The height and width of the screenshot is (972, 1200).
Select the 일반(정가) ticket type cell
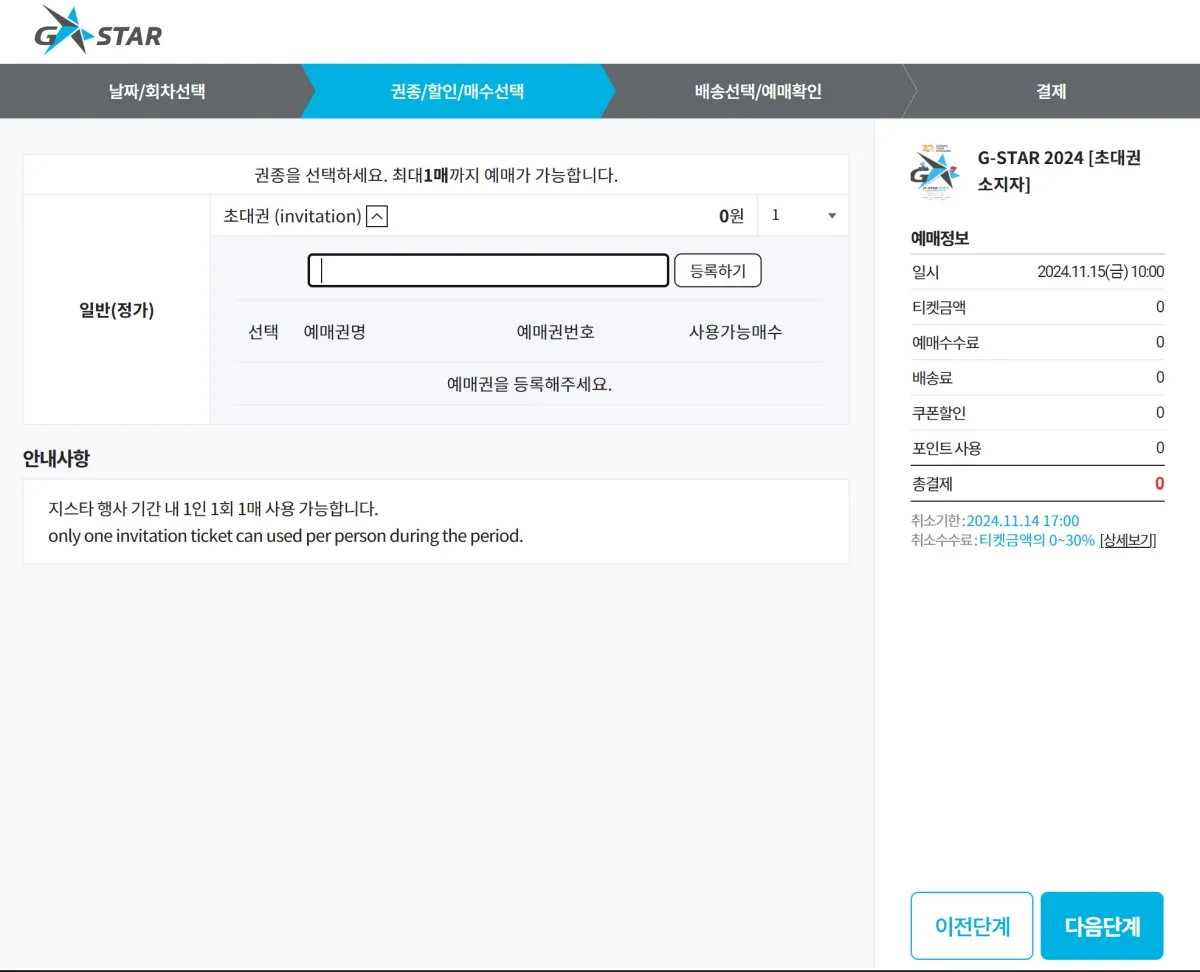(x=115, y=310)
